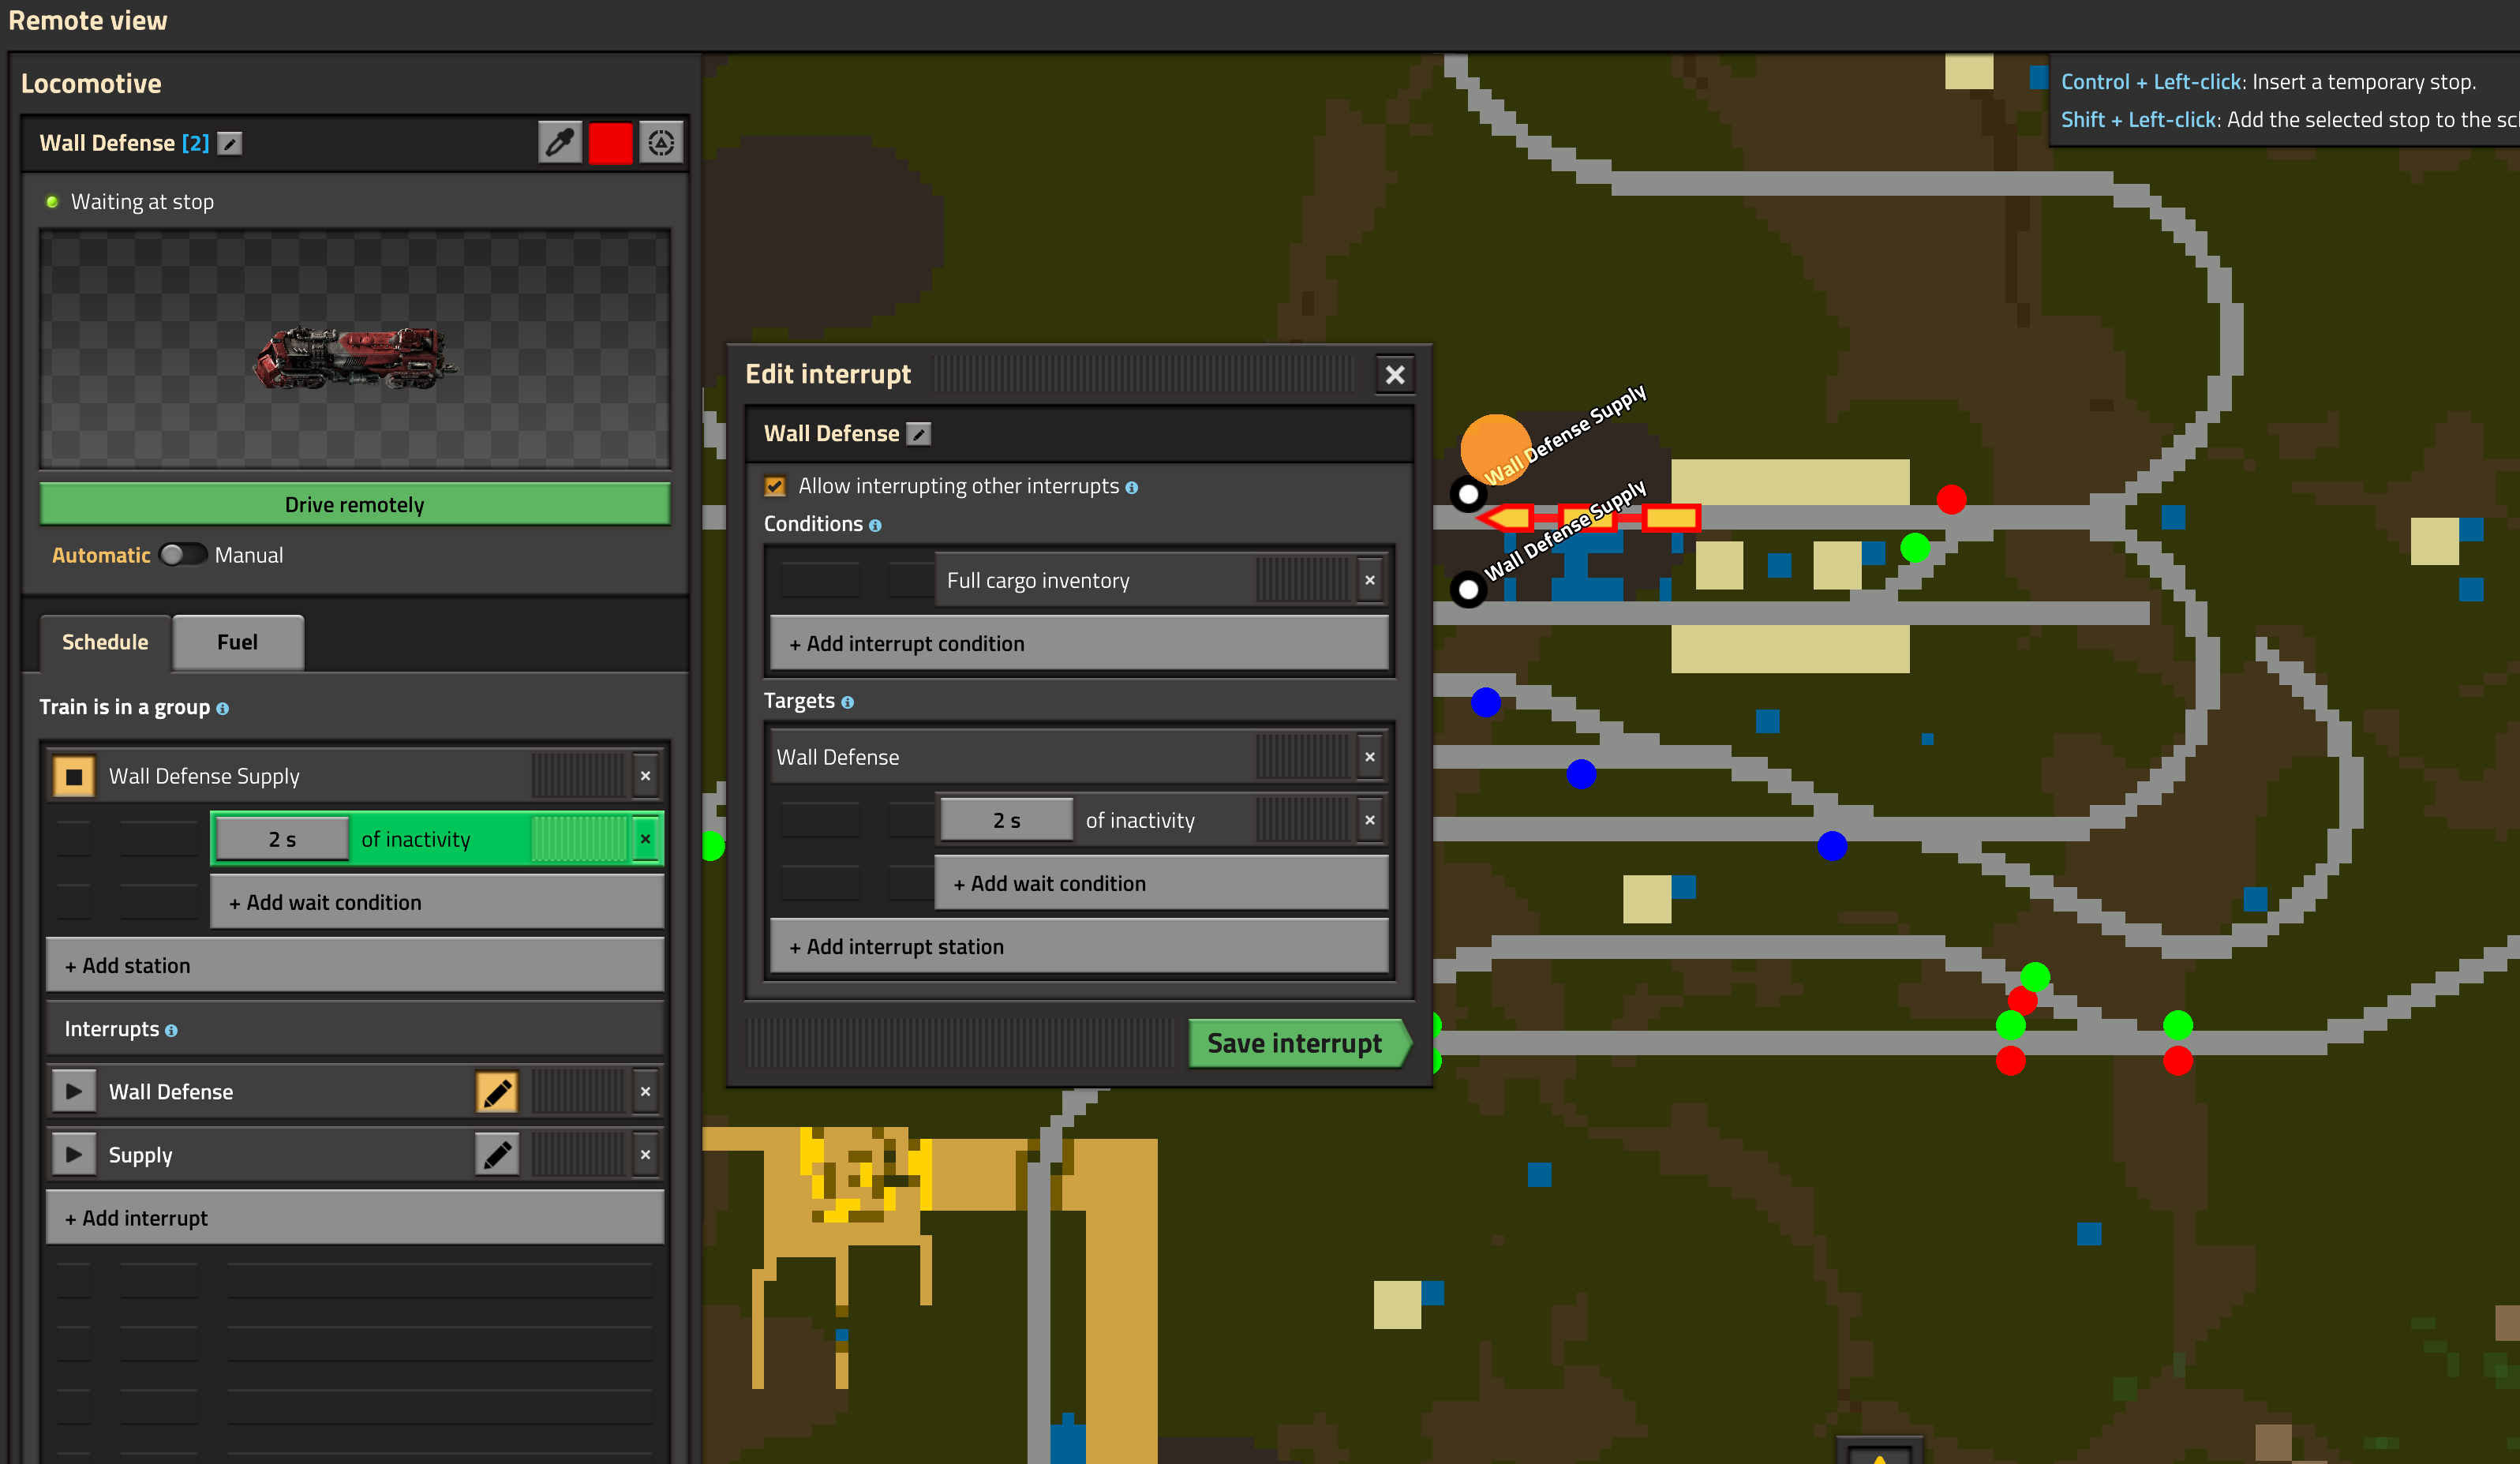Screen dimensions: 2520x1464
Task: Expand the Supply interrupt play arrow
Action: coord(74,1155)
